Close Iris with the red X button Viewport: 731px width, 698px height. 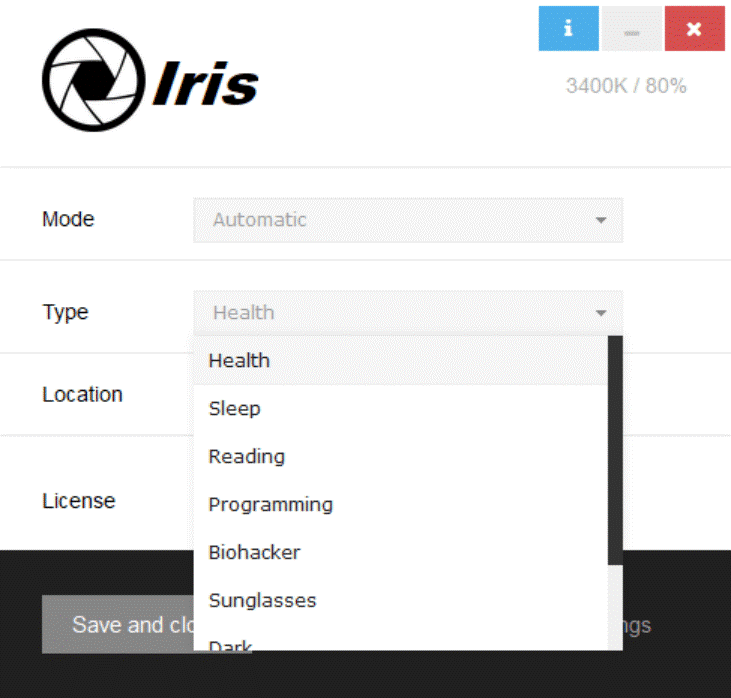point(695,28)
